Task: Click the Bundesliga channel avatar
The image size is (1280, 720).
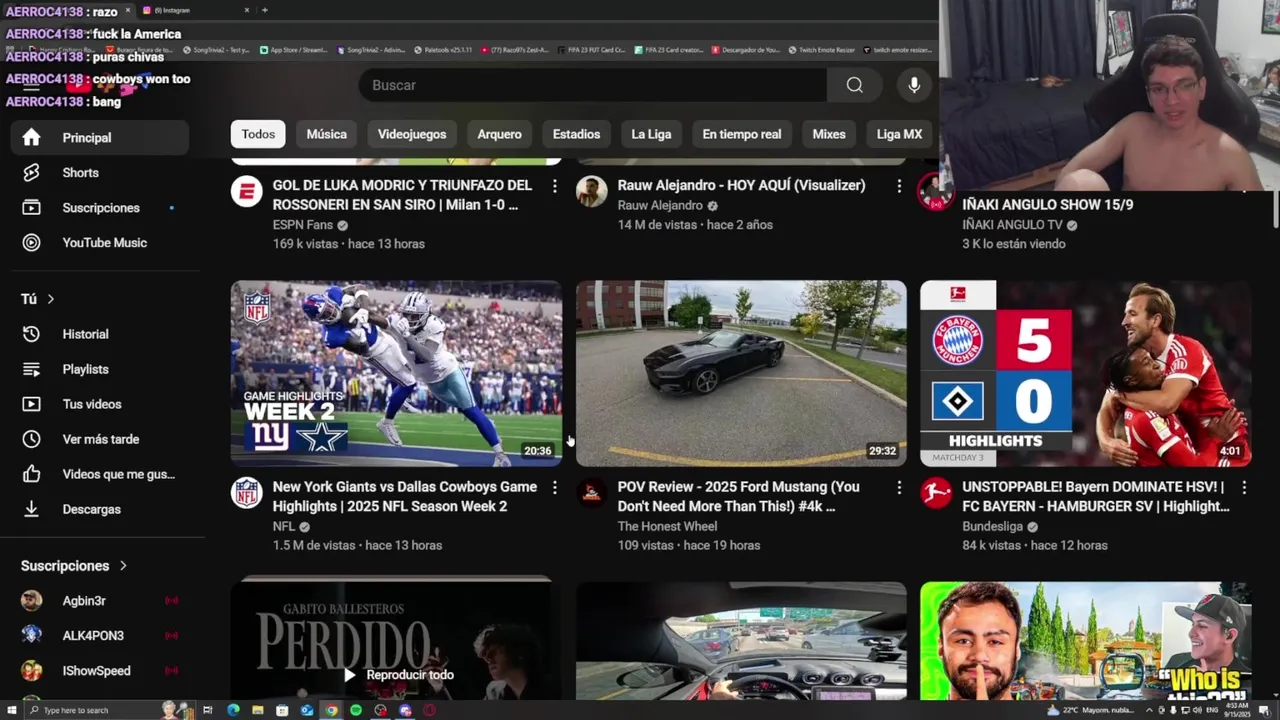Action: 936,492
